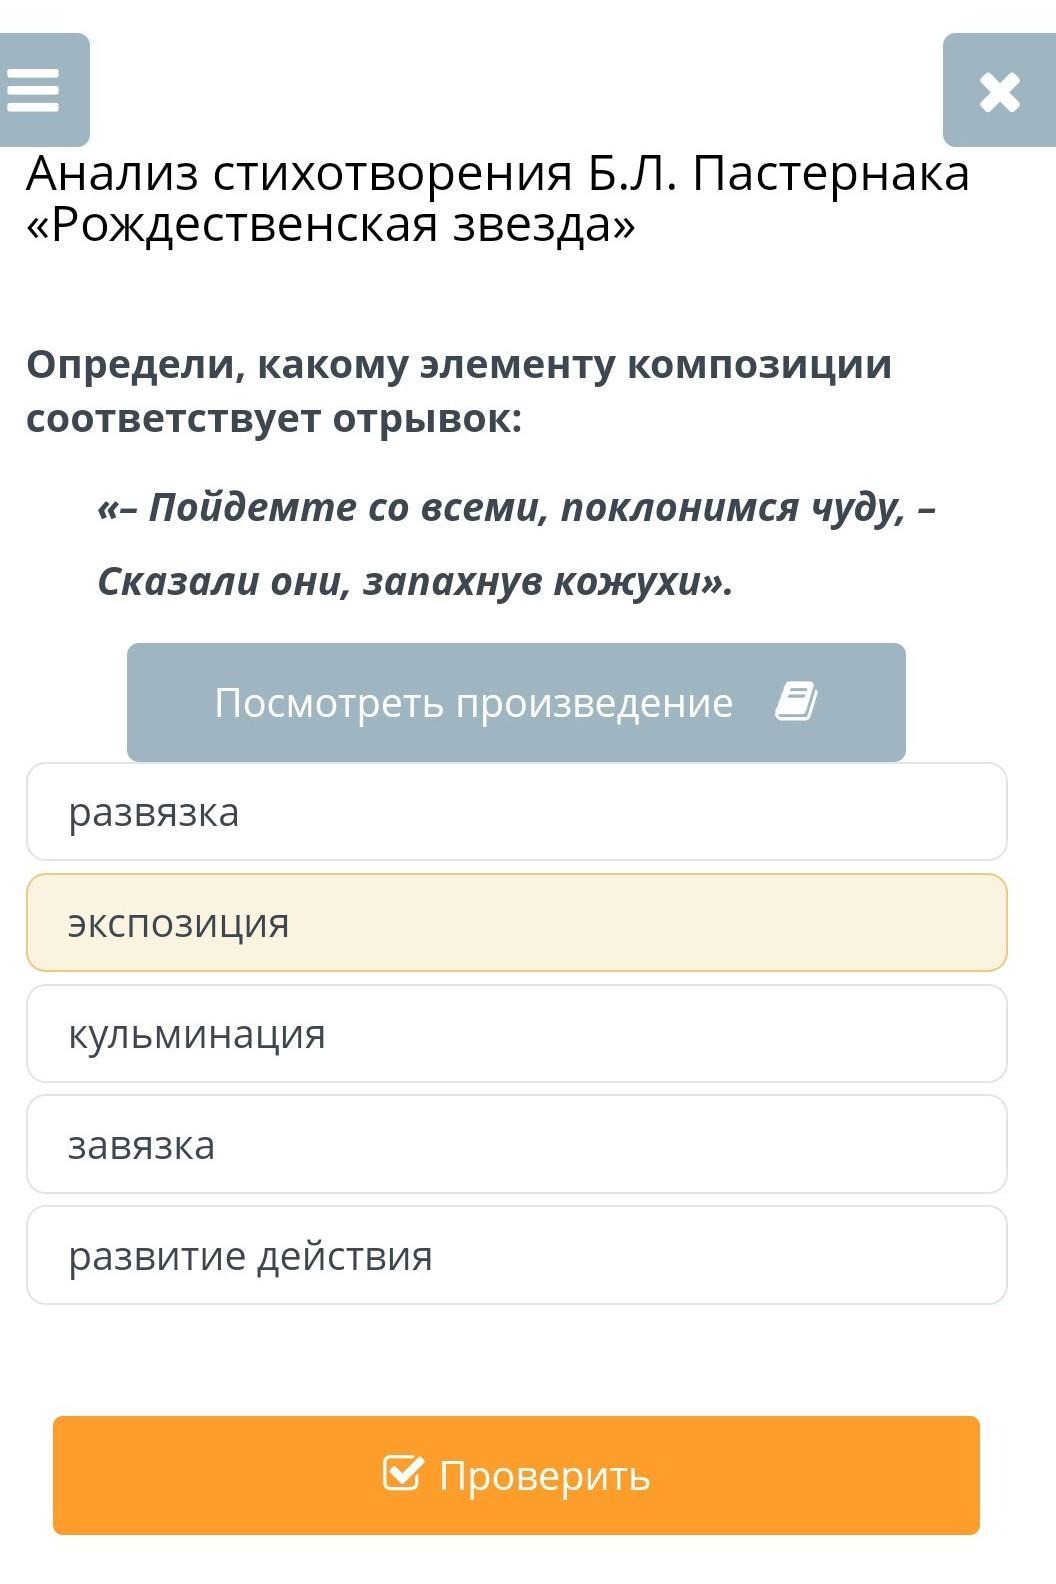Click the book icon beside Посмотреть произведение

coord(796,702)
